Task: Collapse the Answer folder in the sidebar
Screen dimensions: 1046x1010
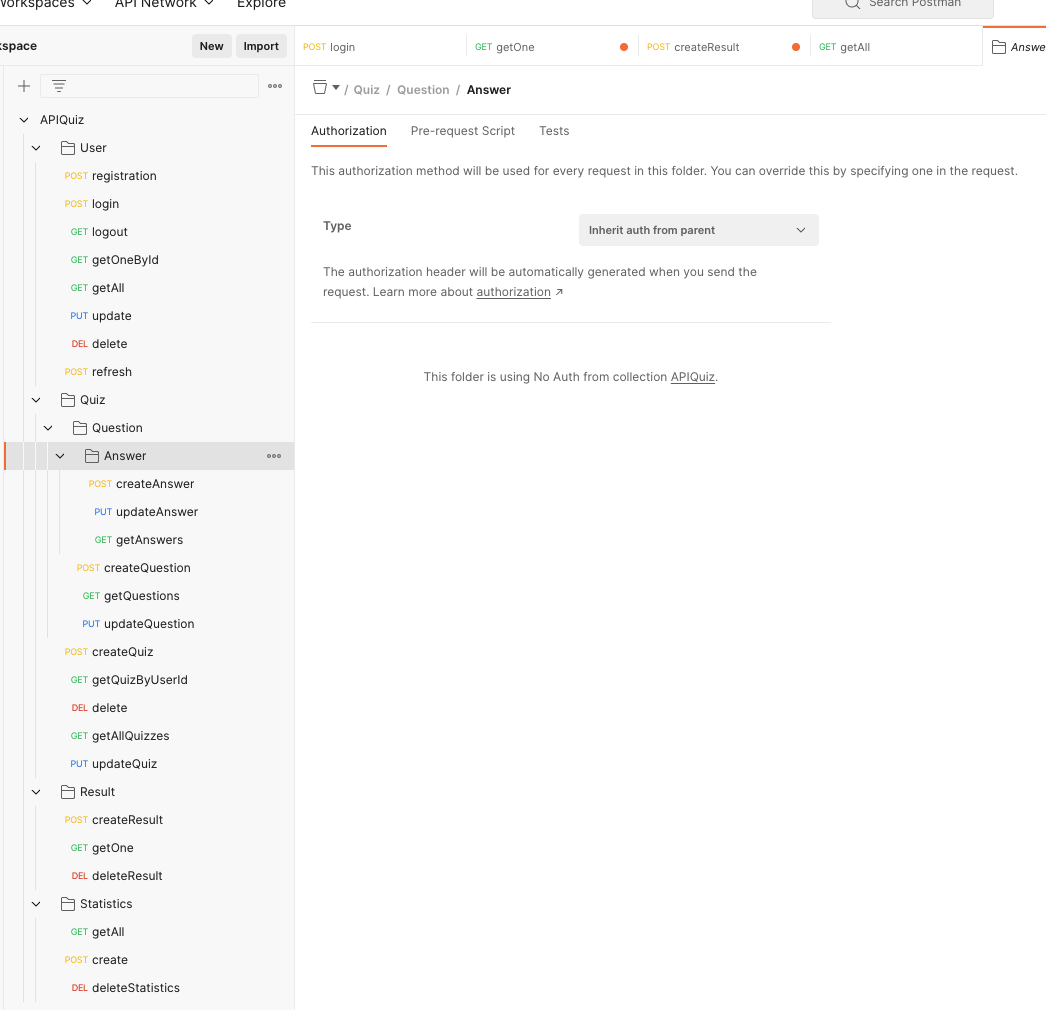Action: tap(60, 455)
